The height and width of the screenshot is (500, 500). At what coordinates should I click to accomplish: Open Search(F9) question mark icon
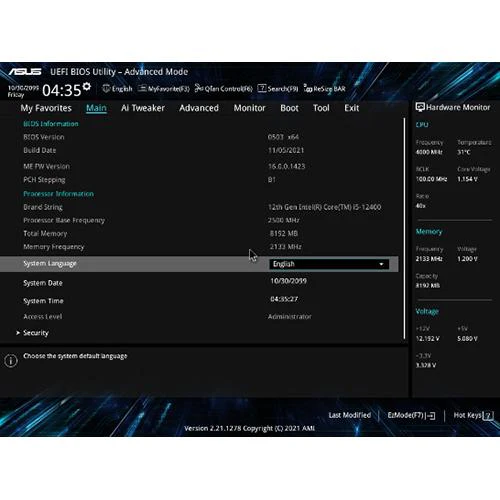262,88
